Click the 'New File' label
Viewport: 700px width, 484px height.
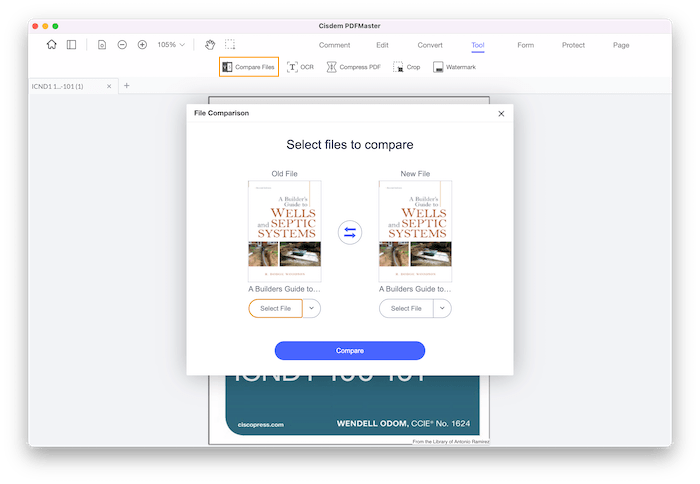point(415,174)
